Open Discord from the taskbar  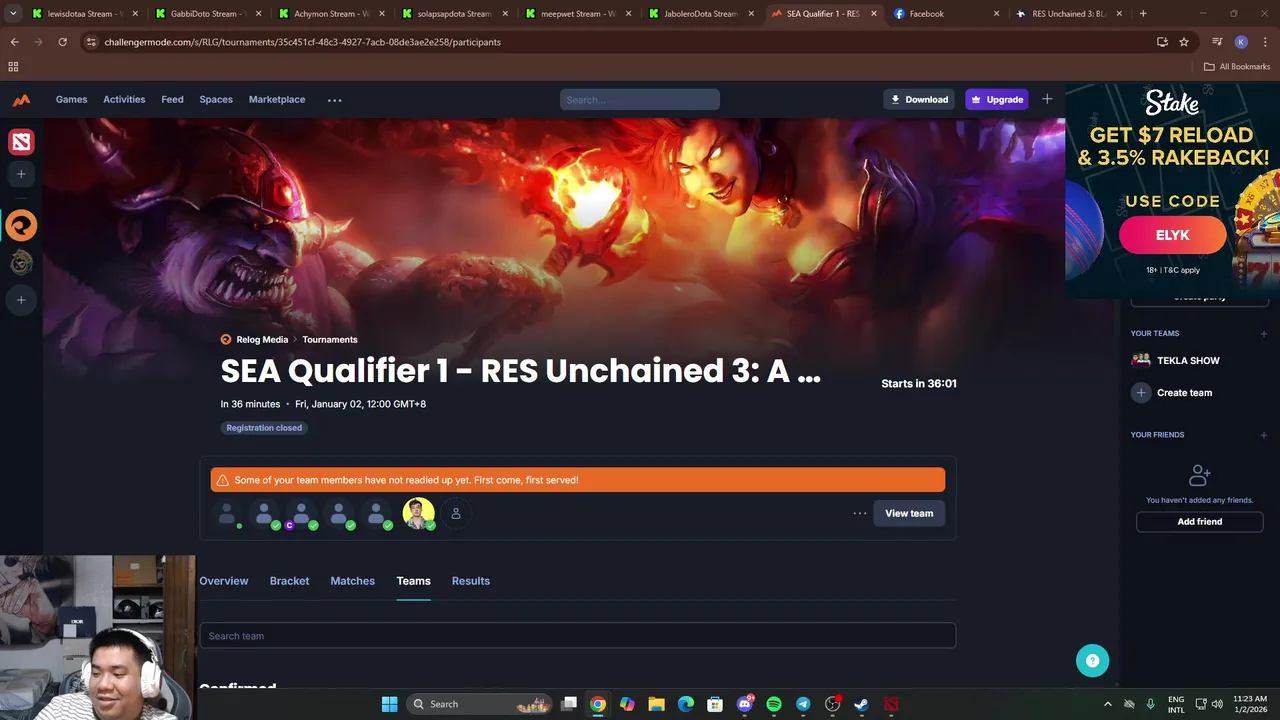[x=745, y=704]
